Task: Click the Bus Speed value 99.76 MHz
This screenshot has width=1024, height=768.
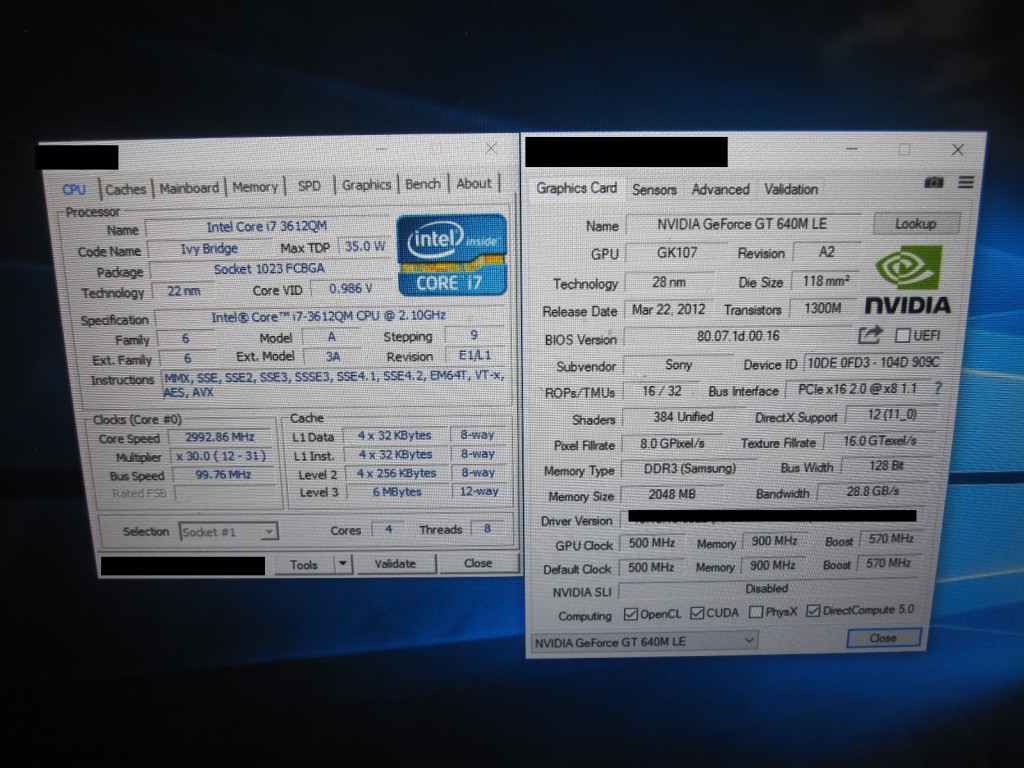Action: (x=223, y=474)
